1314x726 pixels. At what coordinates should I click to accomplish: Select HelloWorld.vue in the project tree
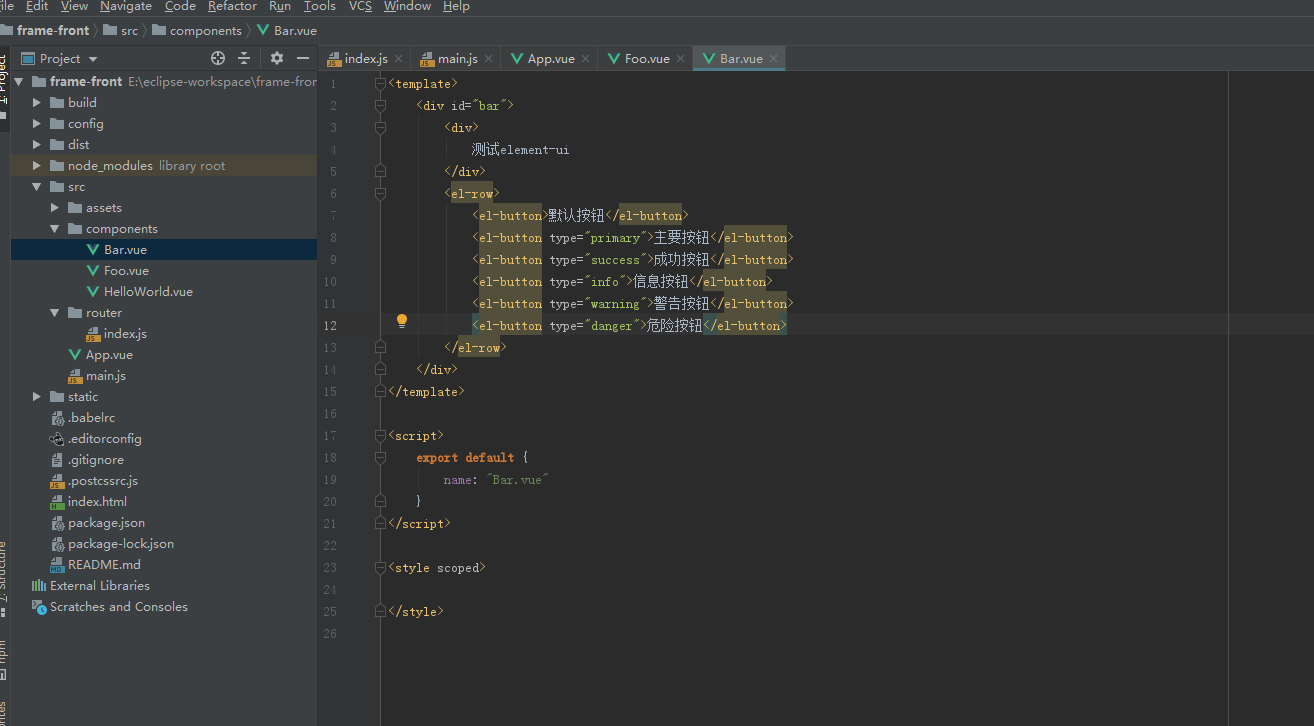[148, 292]
